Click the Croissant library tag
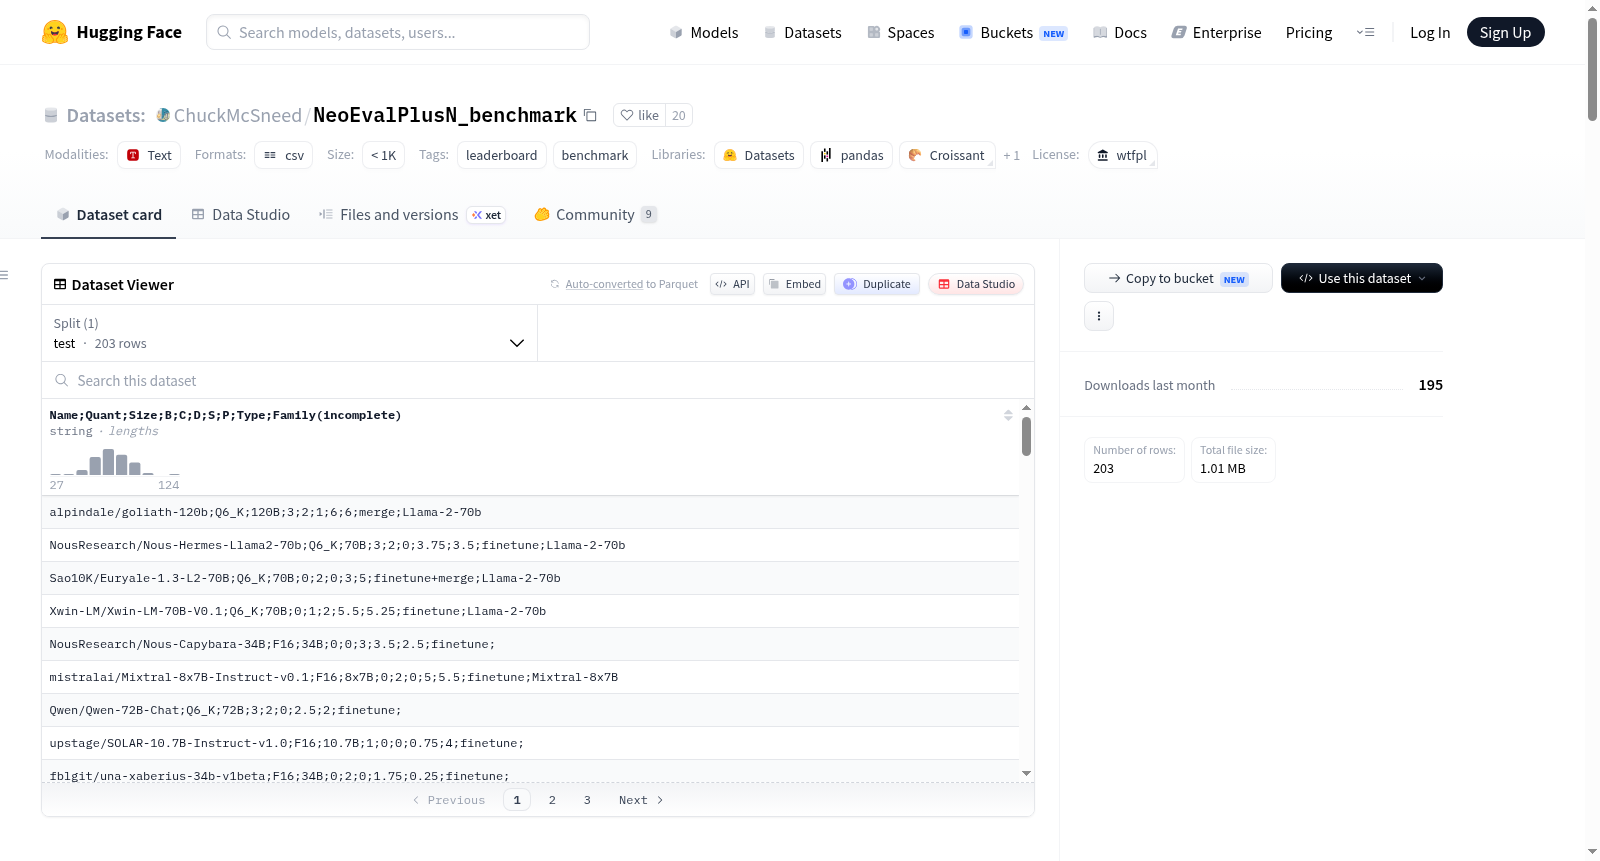1600x861 pixels. coord(947,155)
